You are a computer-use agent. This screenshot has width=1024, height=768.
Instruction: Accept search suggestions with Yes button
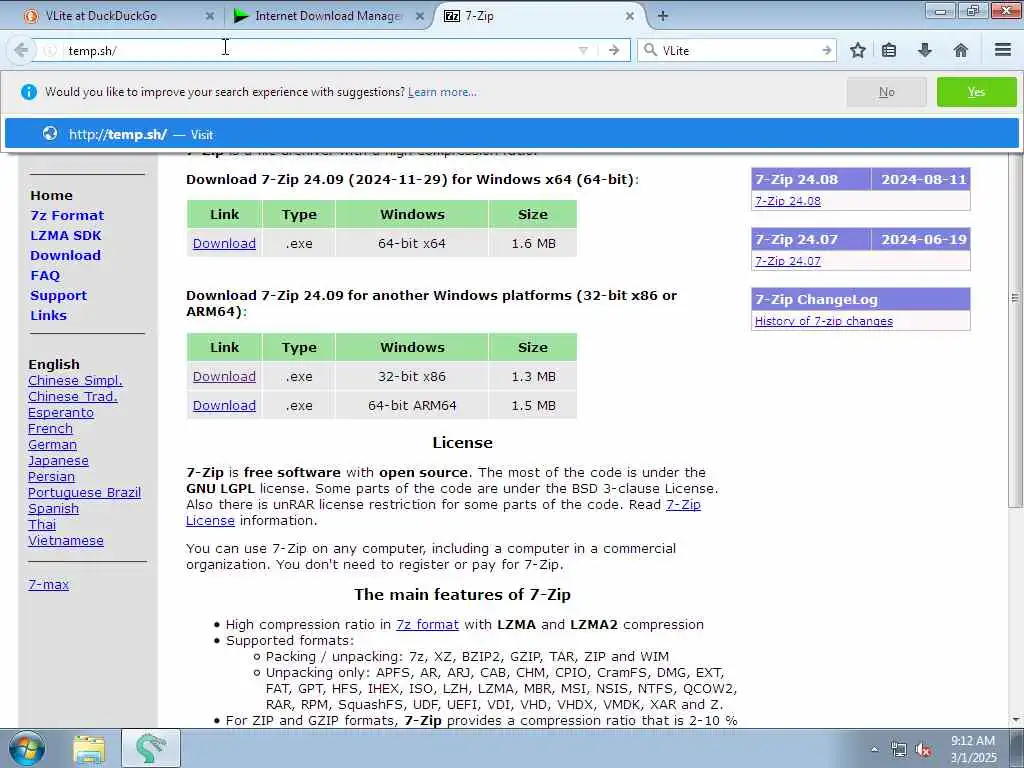pyautogui.click(x=976, y=92)
